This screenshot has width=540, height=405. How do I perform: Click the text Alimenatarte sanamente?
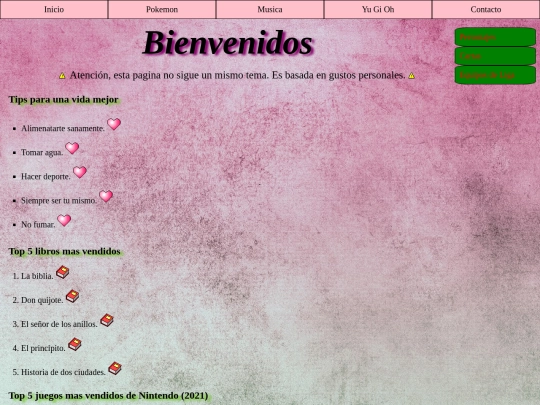pyautogui.click(x=63, y=128)
